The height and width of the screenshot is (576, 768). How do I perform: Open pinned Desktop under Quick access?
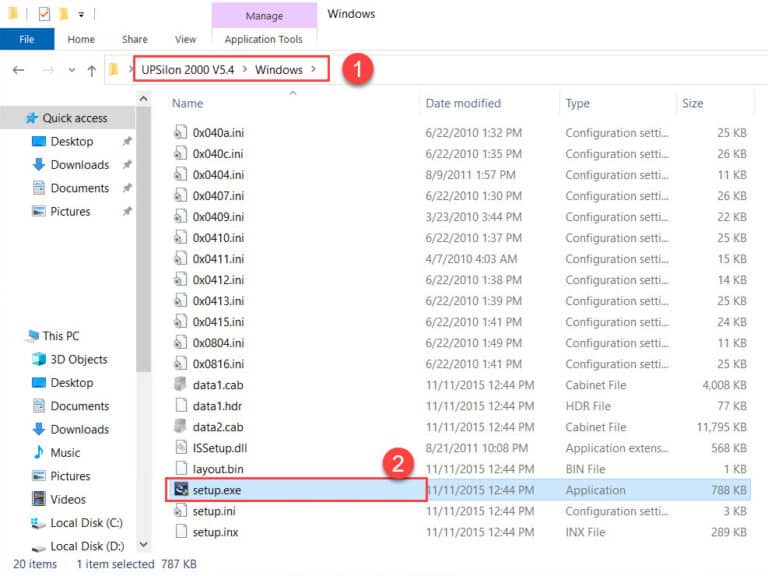72,142
